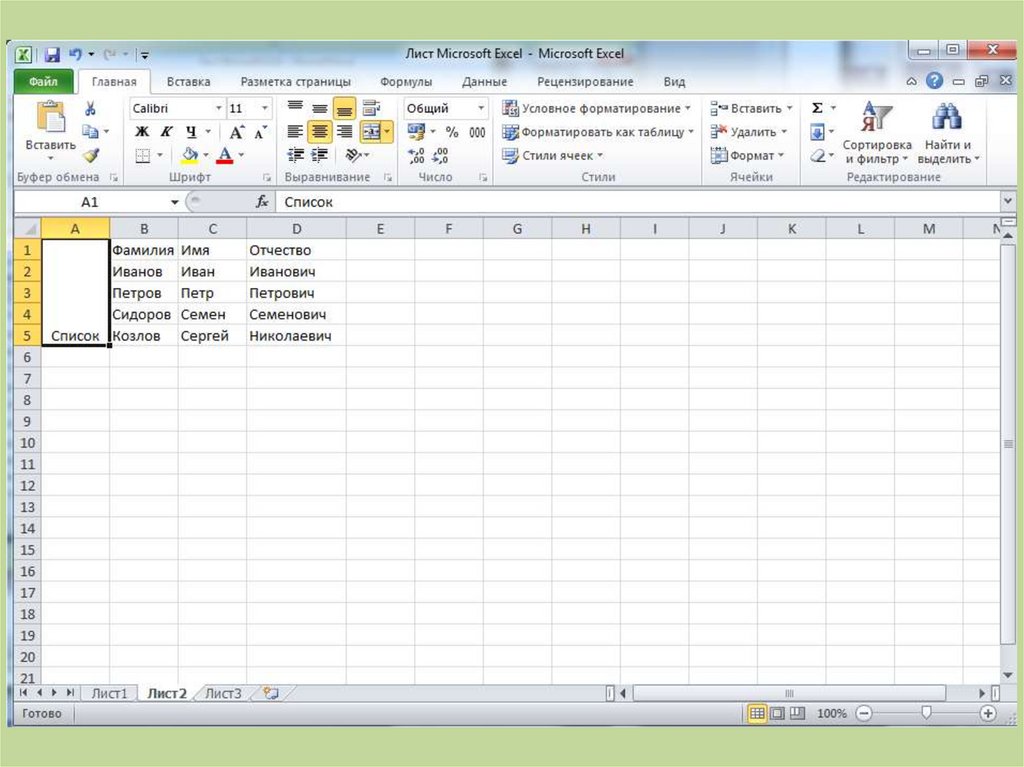Toggle italic К formatting
The image size is (1024, 767).
tap(166, 132)
